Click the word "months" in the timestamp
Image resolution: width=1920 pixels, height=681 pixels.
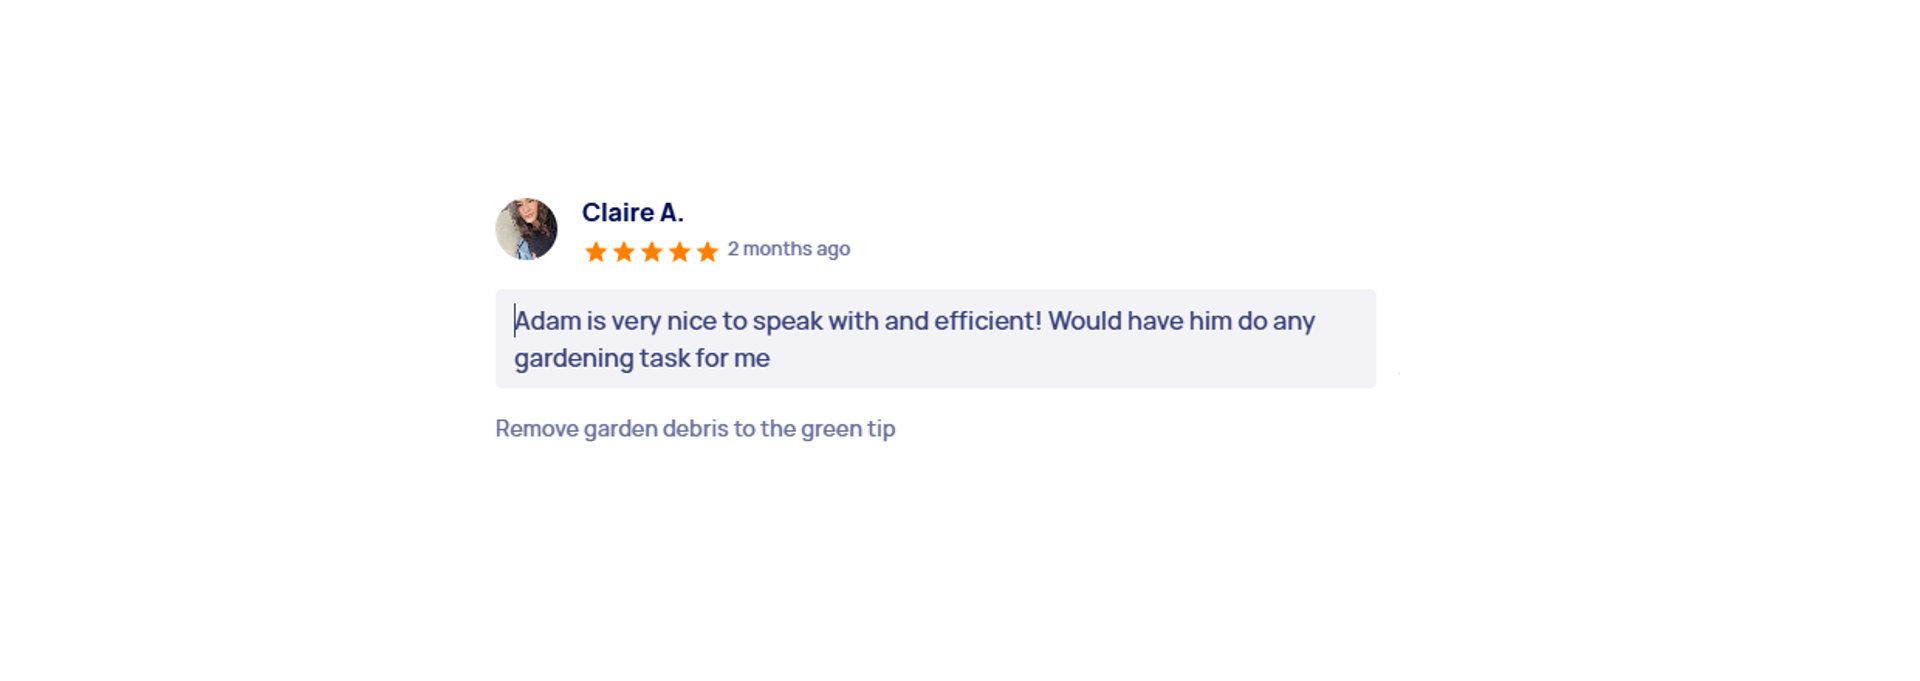click(777, 249)
